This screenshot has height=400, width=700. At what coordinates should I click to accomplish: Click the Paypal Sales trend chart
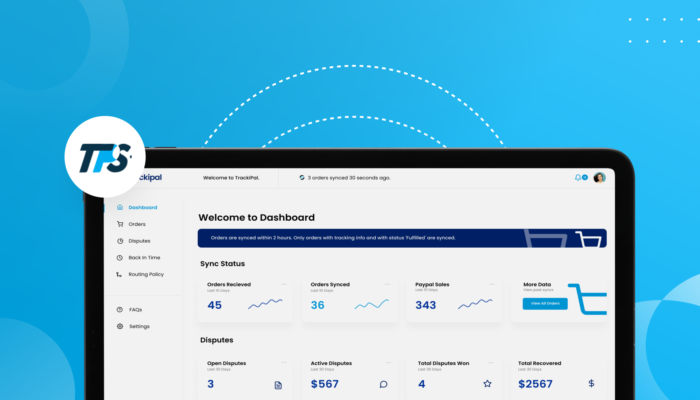pyautogui.click(x=475, y=304)
